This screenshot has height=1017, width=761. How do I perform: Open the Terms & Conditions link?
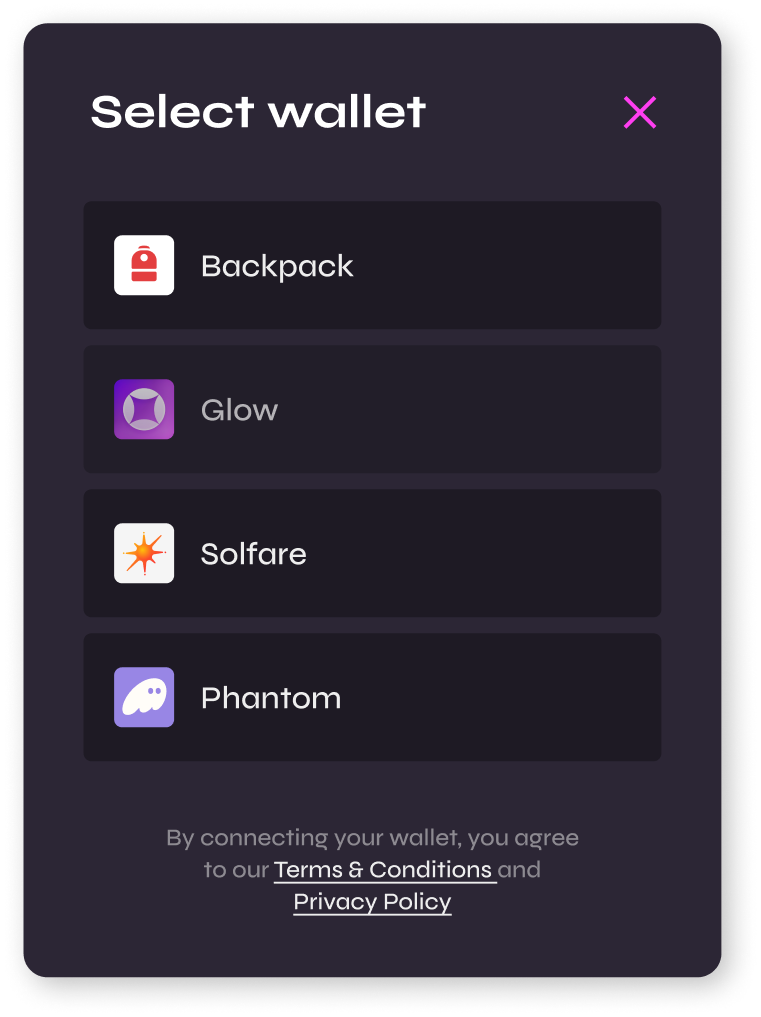(384, 870)
